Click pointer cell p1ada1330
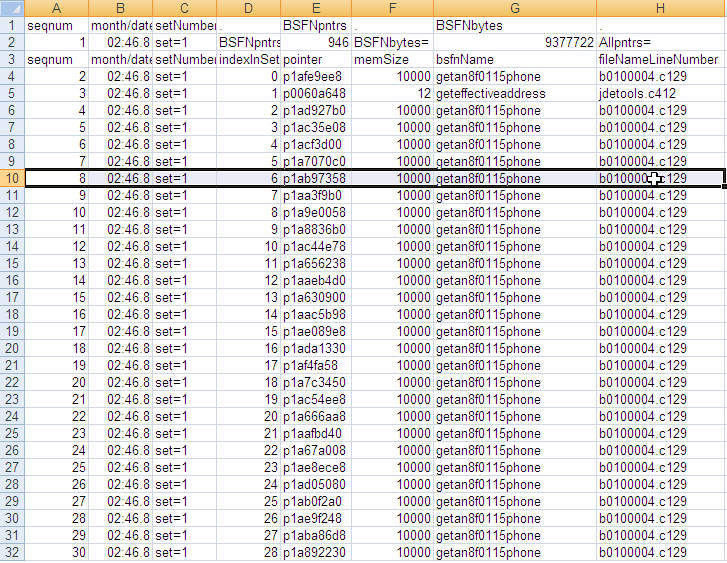 (316, 349)
